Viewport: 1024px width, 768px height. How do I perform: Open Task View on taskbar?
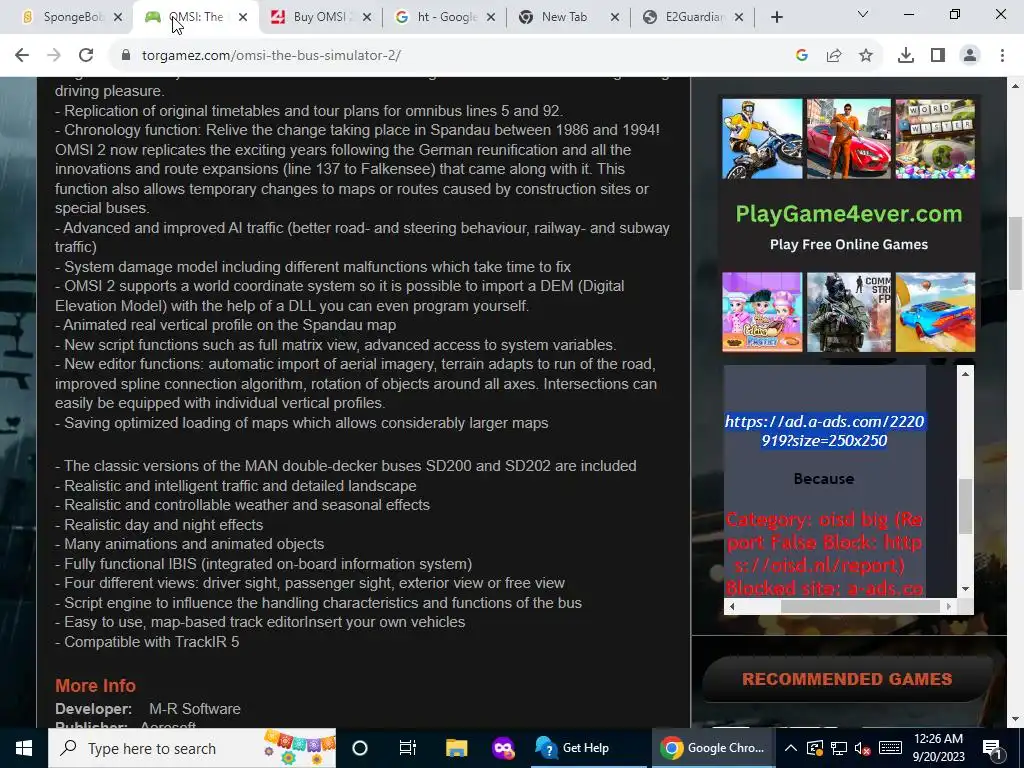(408, 748)
